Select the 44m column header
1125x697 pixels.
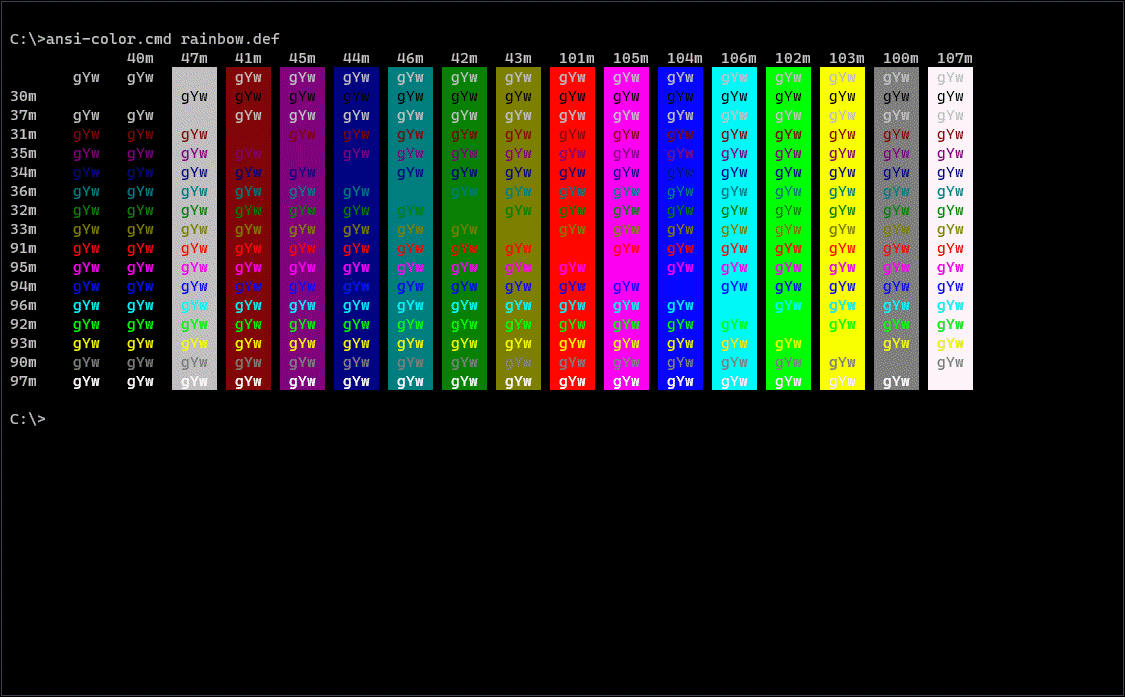click(357, 58)
